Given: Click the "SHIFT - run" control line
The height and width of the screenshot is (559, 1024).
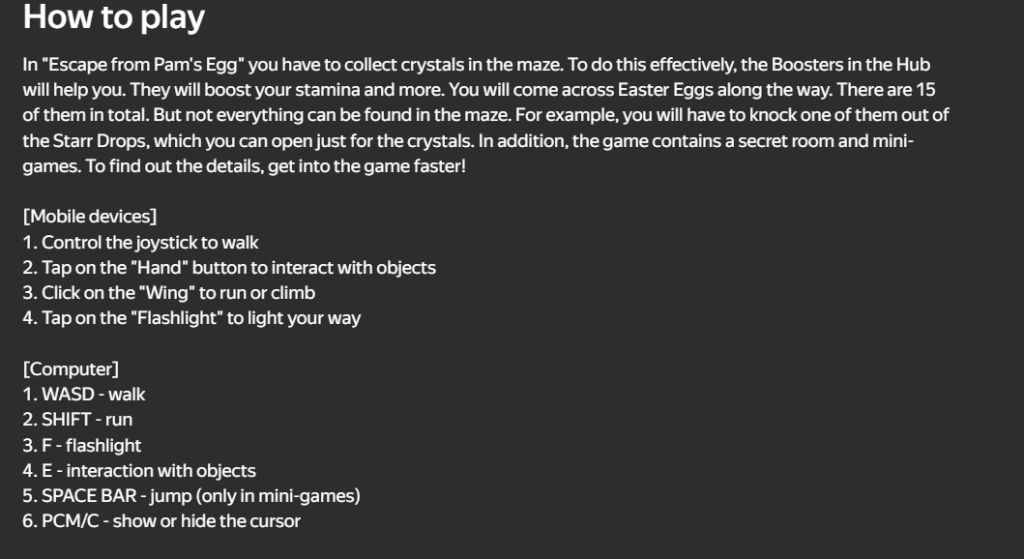Looking at the screenshot, I should pyautogui.click(x=77, y=420).
